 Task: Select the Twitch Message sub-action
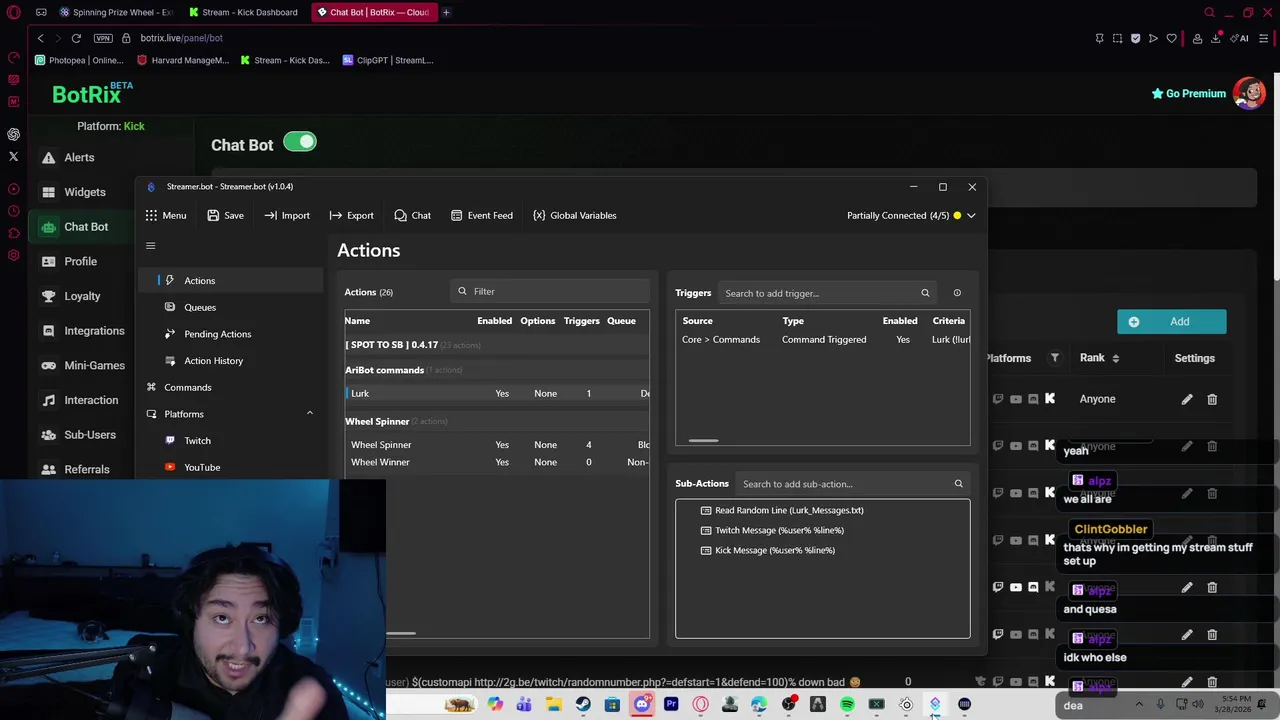(x=779, y=530)
